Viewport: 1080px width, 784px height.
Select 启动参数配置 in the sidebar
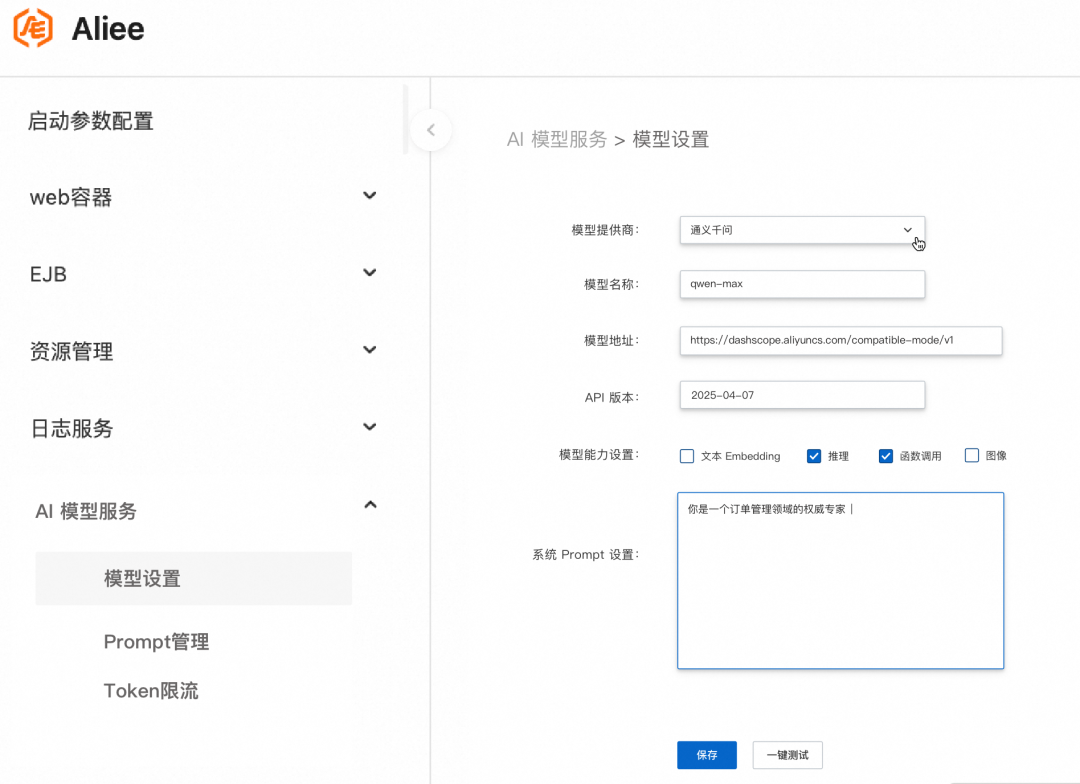[x=90, y=120]
